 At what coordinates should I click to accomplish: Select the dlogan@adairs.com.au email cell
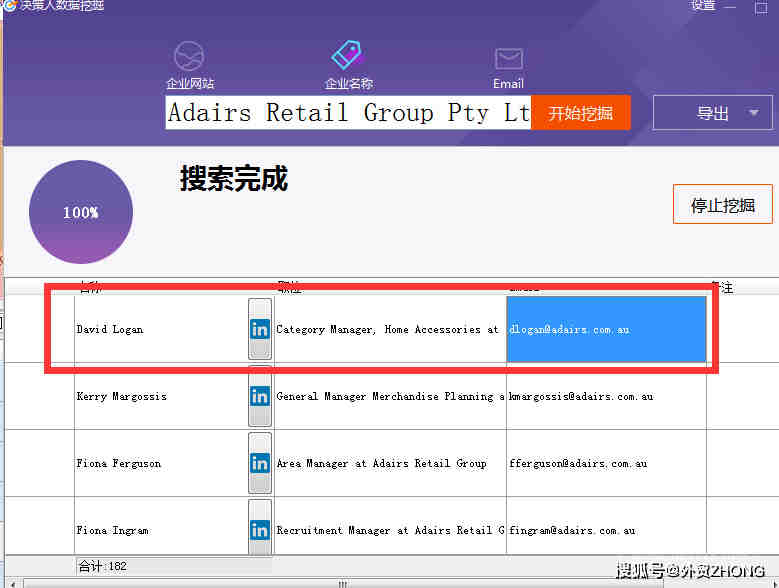[606, 329]
